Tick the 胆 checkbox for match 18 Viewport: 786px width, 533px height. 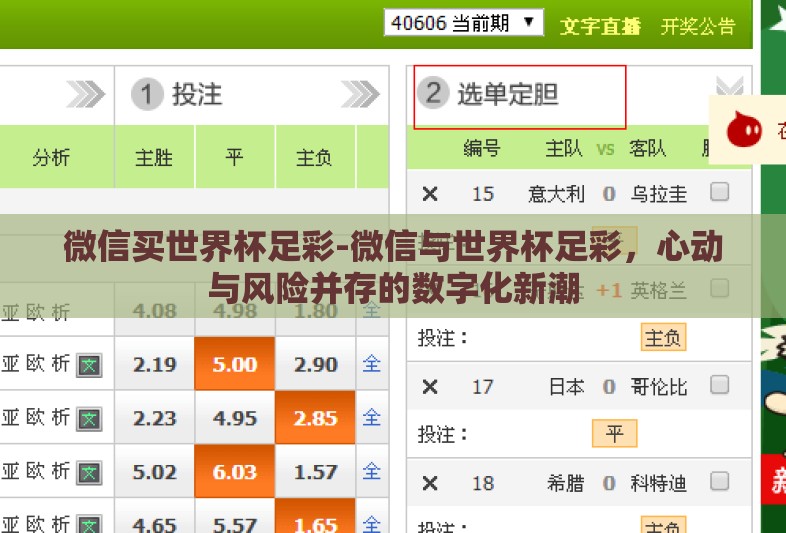tap(719, 481)
